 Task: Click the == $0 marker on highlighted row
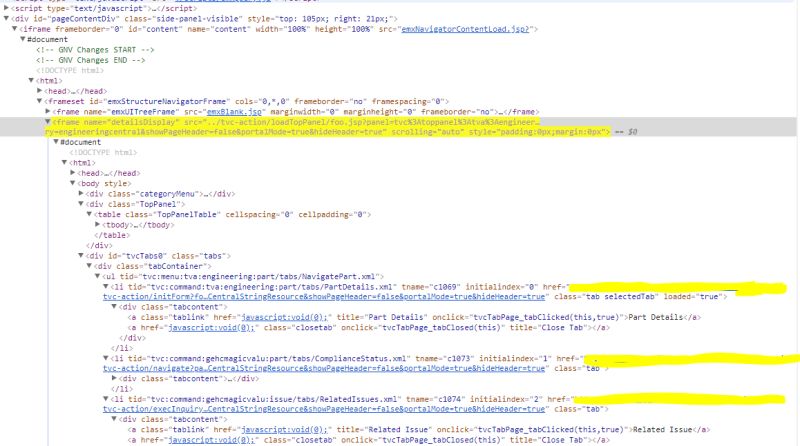[626, 132]
